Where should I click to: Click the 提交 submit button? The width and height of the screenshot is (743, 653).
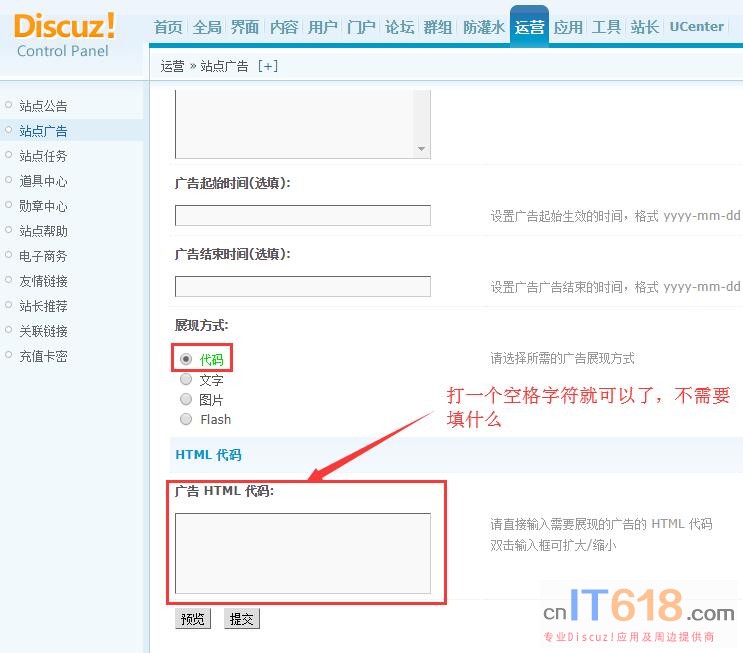(x=242, y=619)
